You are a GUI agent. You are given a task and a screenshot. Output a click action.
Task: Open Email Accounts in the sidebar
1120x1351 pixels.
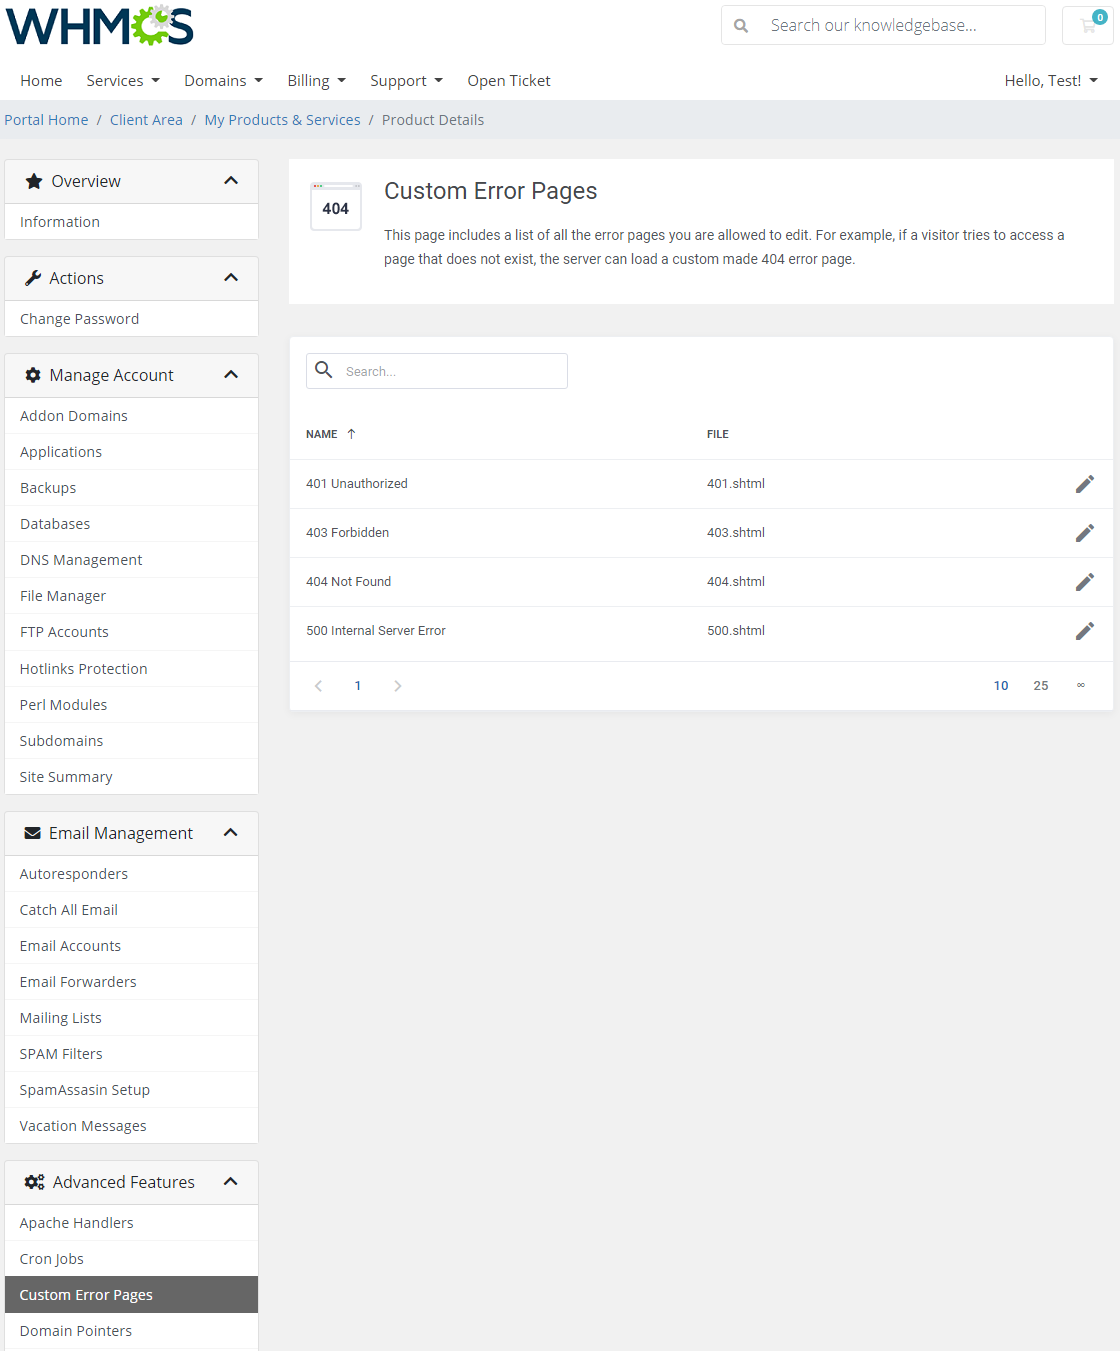click(131, 946)
